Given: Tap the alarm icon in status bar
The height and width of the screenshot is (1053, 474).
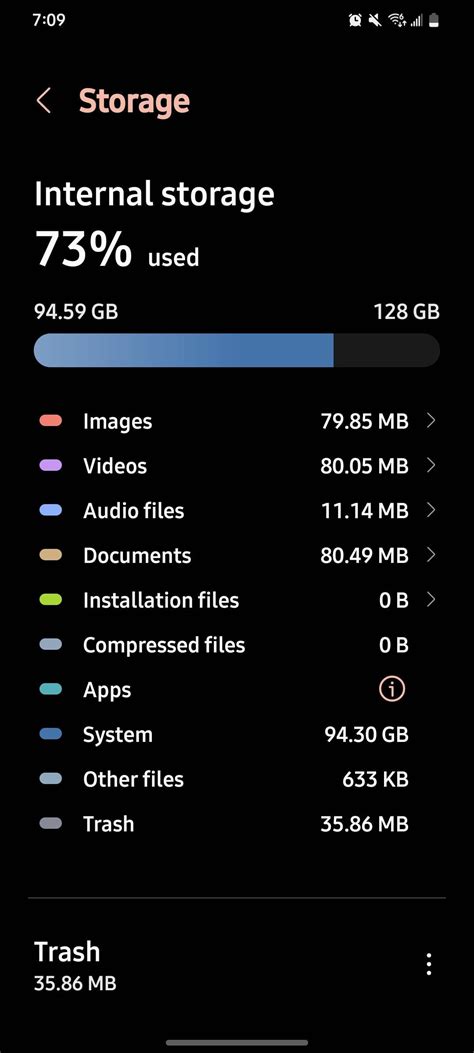Looking at the screenshot, I should 355,21.
